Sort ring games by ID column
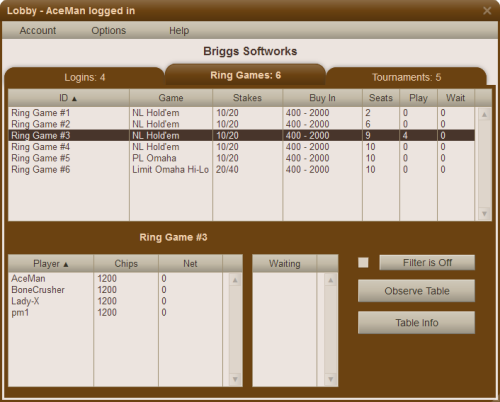500x402 pixels. (x=69, y=98)
